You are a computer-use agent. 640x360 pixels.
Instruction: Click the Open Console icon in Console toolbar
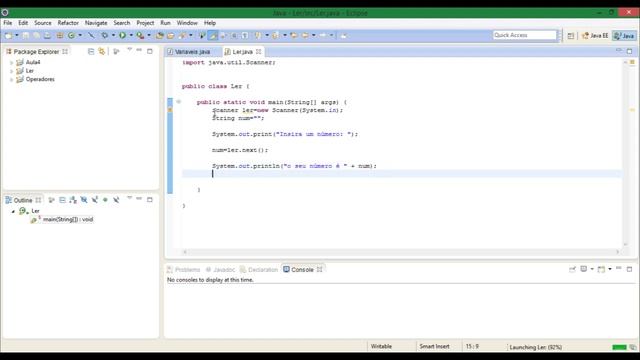(x=601, y=269)
